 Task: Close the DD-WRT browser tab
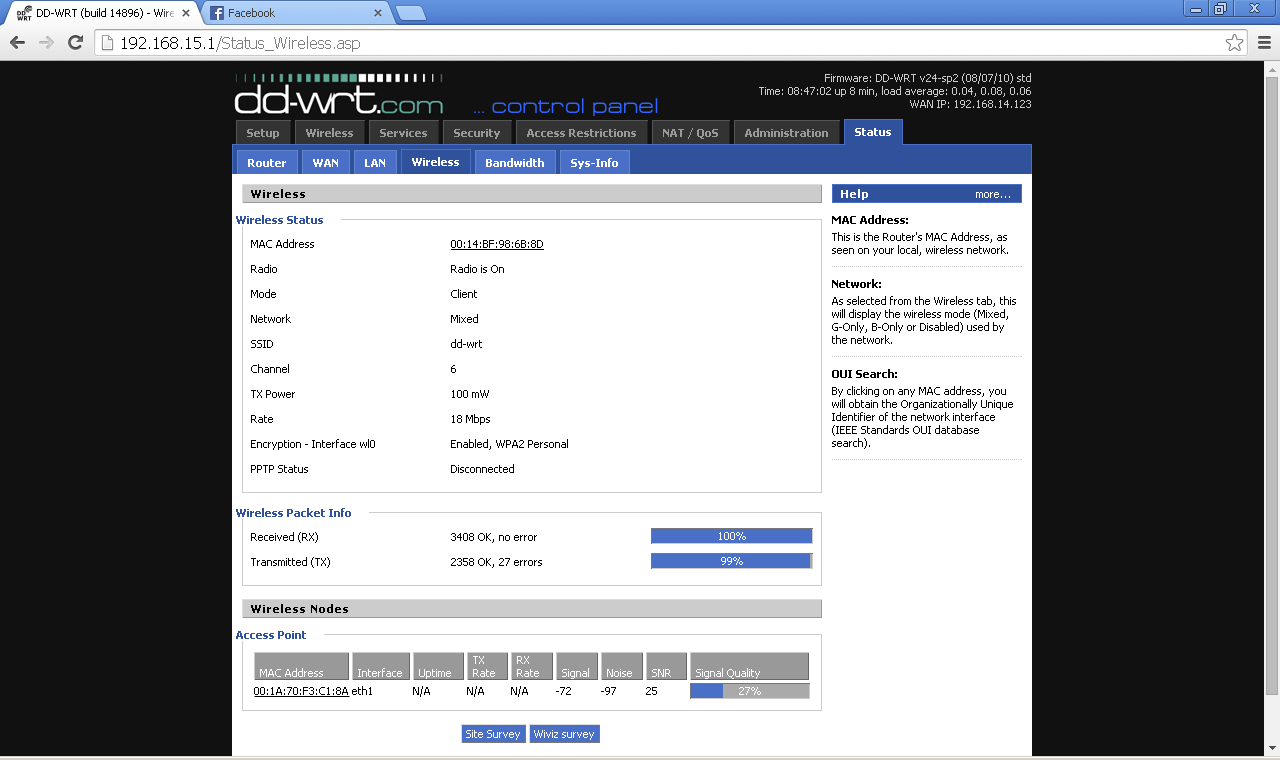pyautogui.click(x=186, y=13)
